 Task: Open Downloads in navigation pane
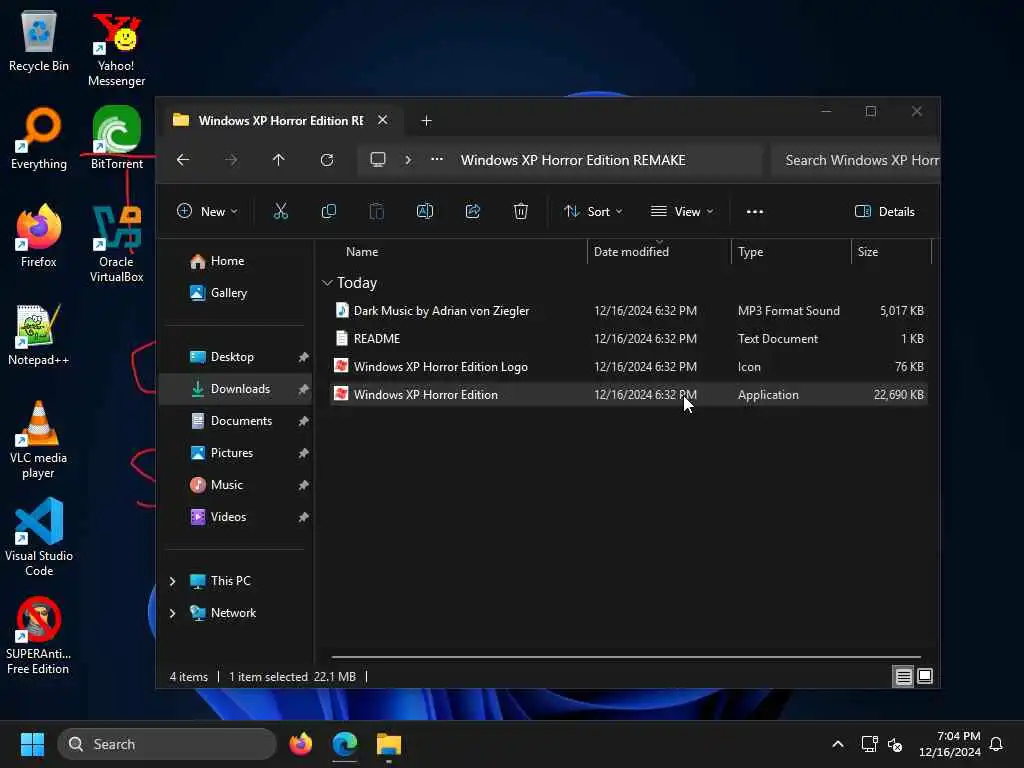coord(236,389)
